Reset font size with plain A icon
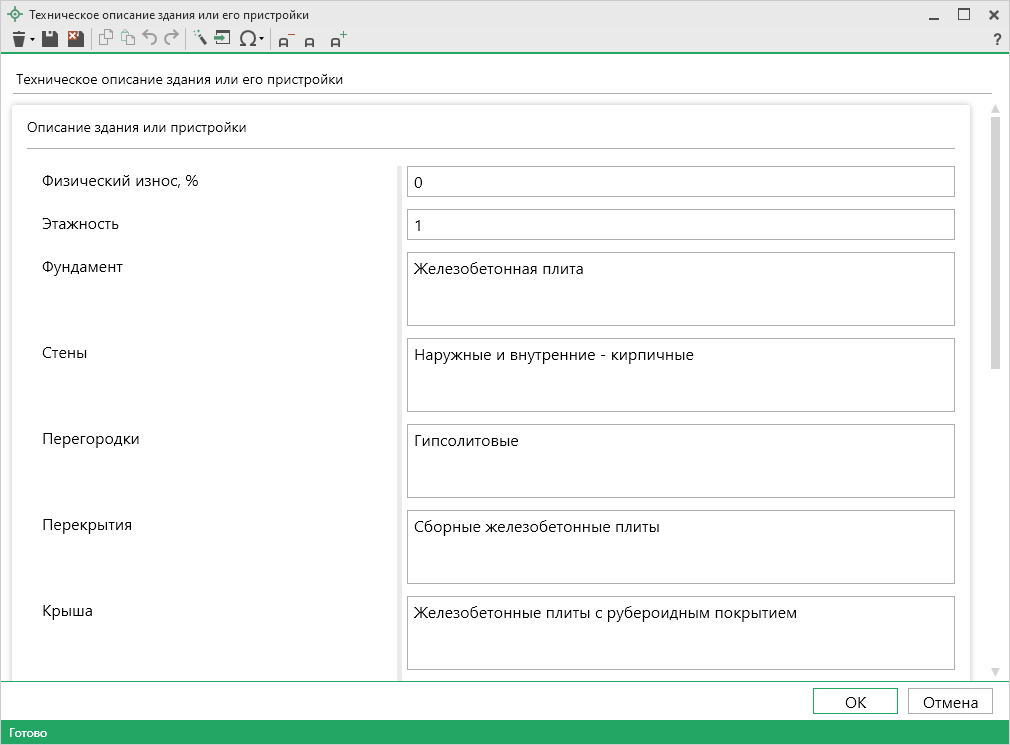Viewport: 1010px width, 745px height. tap(310, 42)
